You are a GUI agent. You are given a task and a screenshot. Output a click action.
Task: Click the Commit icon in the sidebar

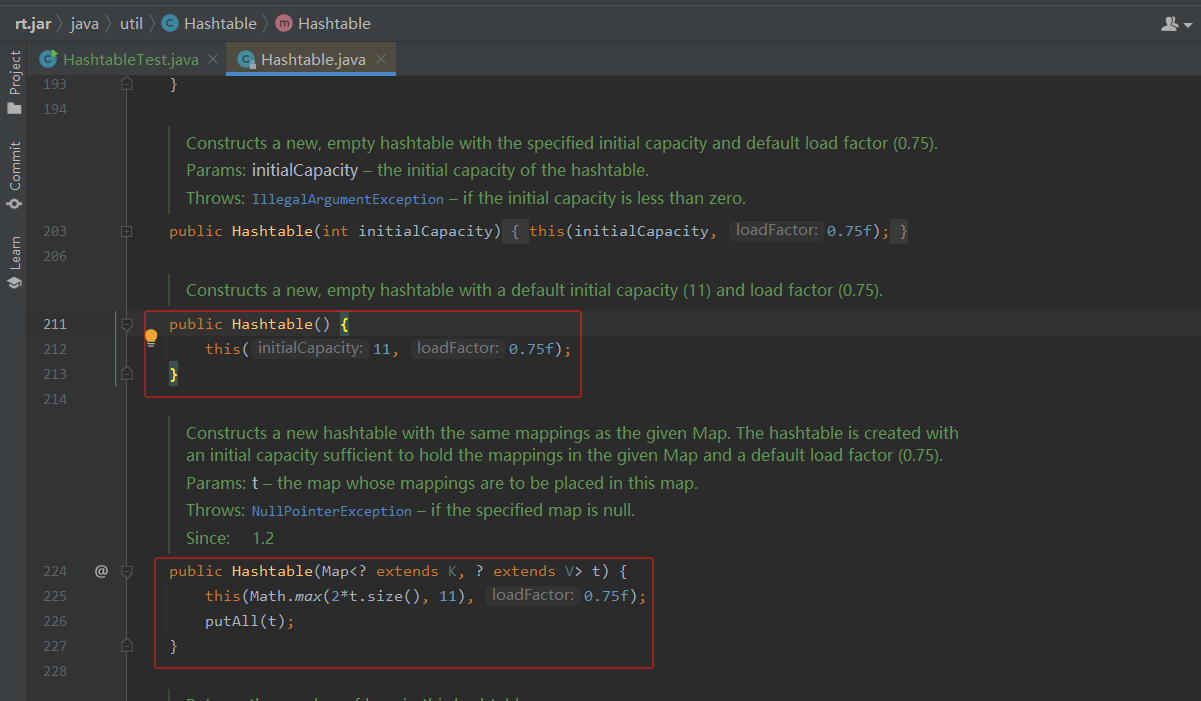(x=14, y=204)
